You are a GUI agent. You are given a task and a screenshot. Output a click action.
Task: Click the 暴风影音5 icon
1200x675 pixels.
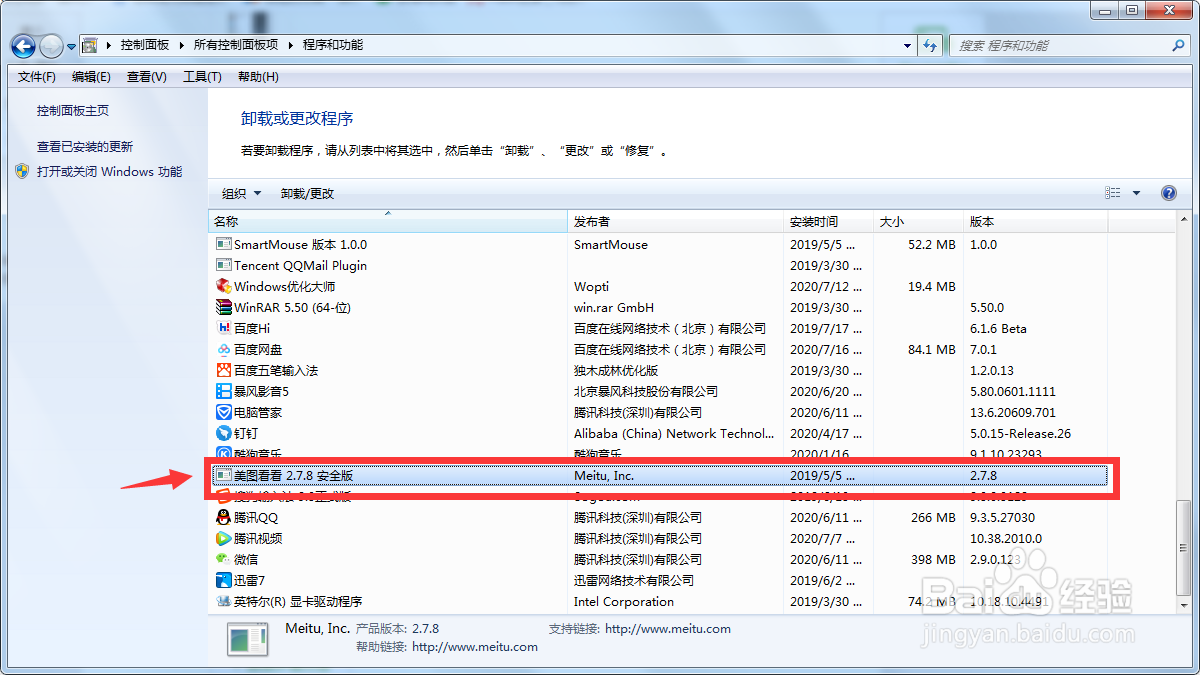(224, 391)
